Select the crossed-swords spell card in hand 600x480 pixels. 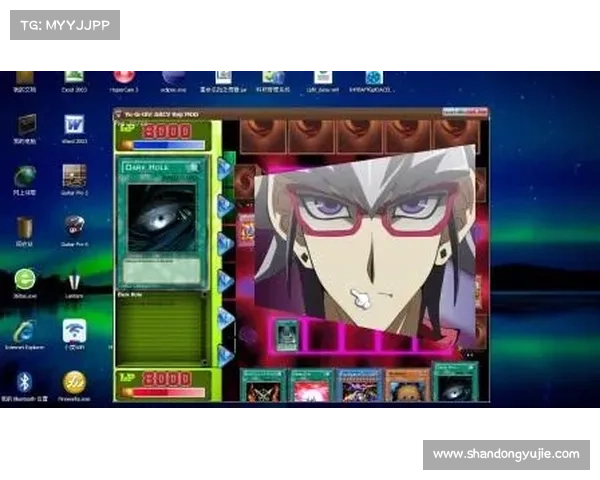pyautogui.click(x=263, y=385)
